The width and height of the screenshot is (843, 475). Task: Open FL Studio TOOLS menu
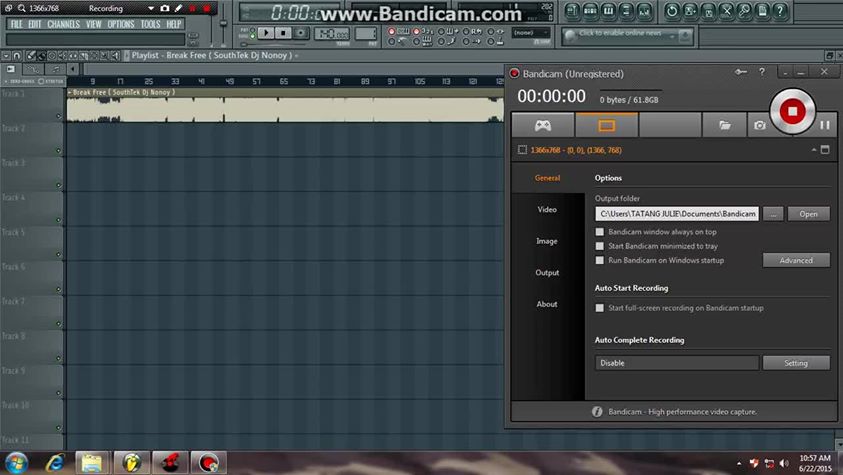(x=151, y=24)
